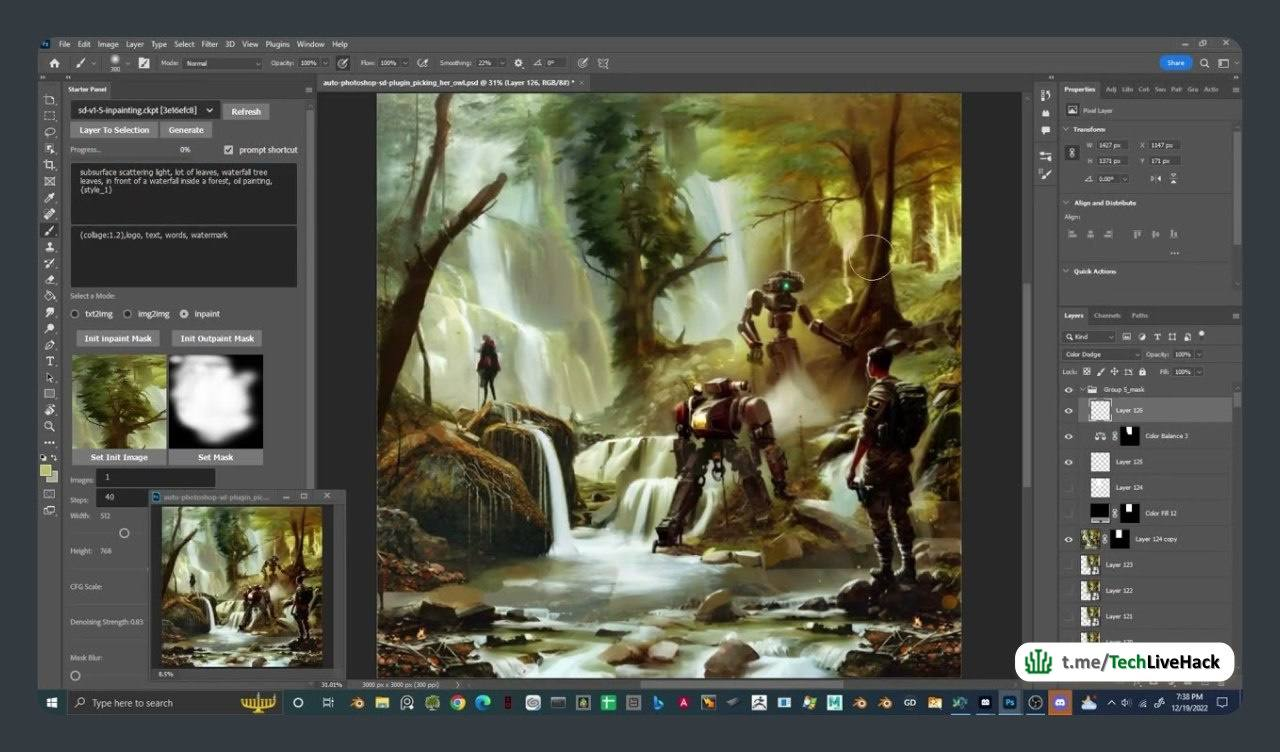Click the foreground color swatch

(x=47, y=470)
